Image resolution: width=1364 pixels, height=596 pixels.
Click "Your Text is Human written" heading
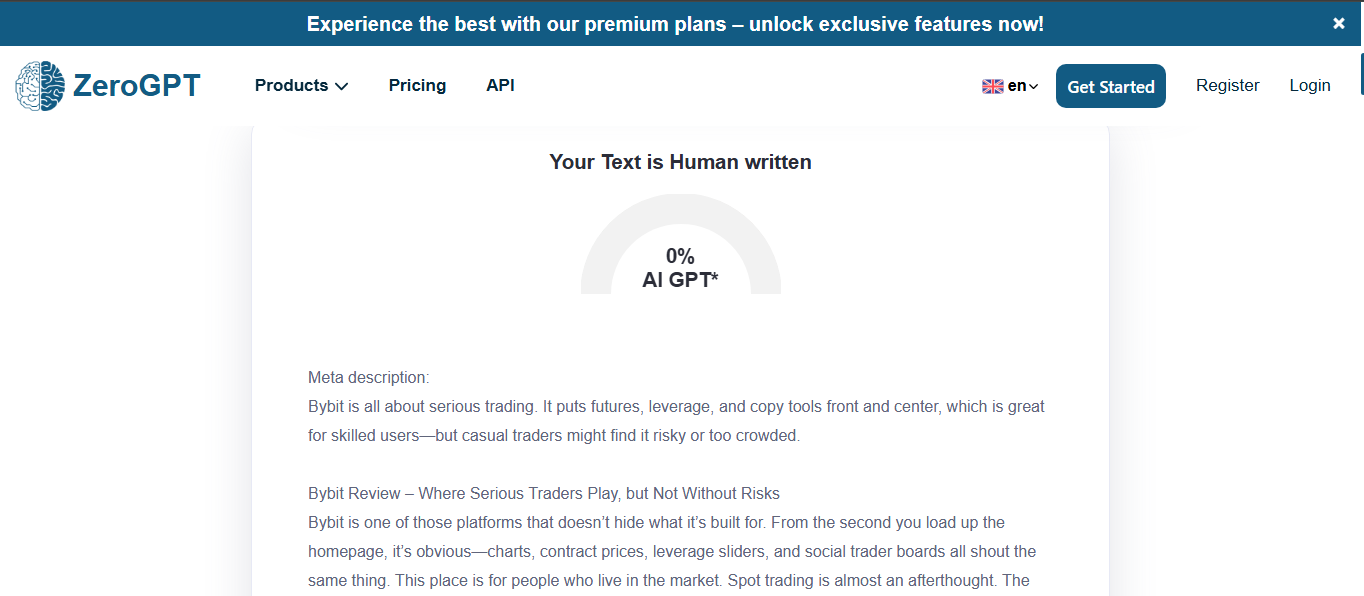pyautogui.click(x=680, y=162)
